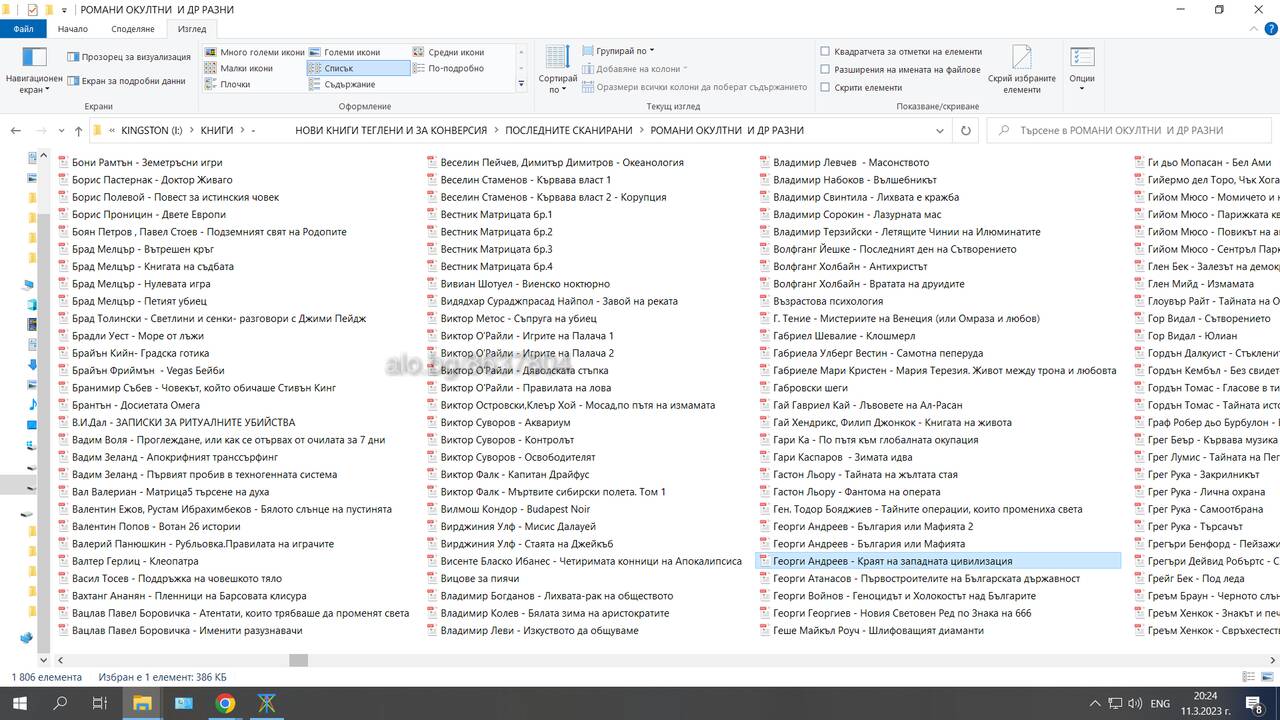Image resolution: width=1280 pixels, height=720 pixels.
Task: Choose Големи икони view
Action: [345, 52]
